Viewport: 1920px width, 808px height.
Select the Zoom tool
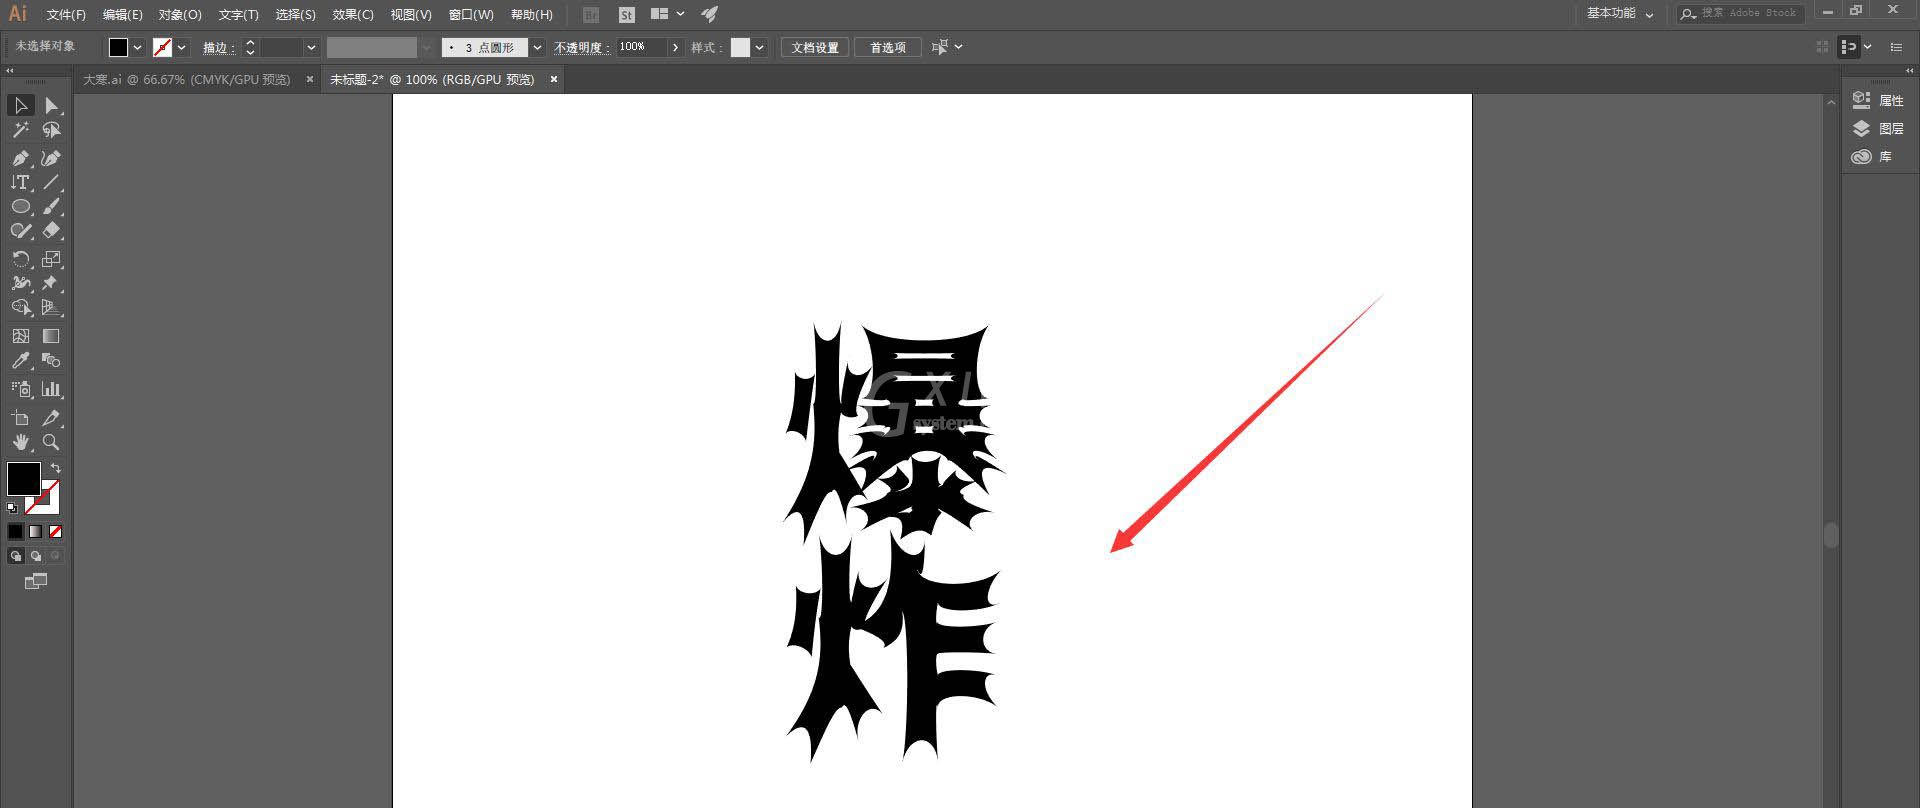coord(51,442)
